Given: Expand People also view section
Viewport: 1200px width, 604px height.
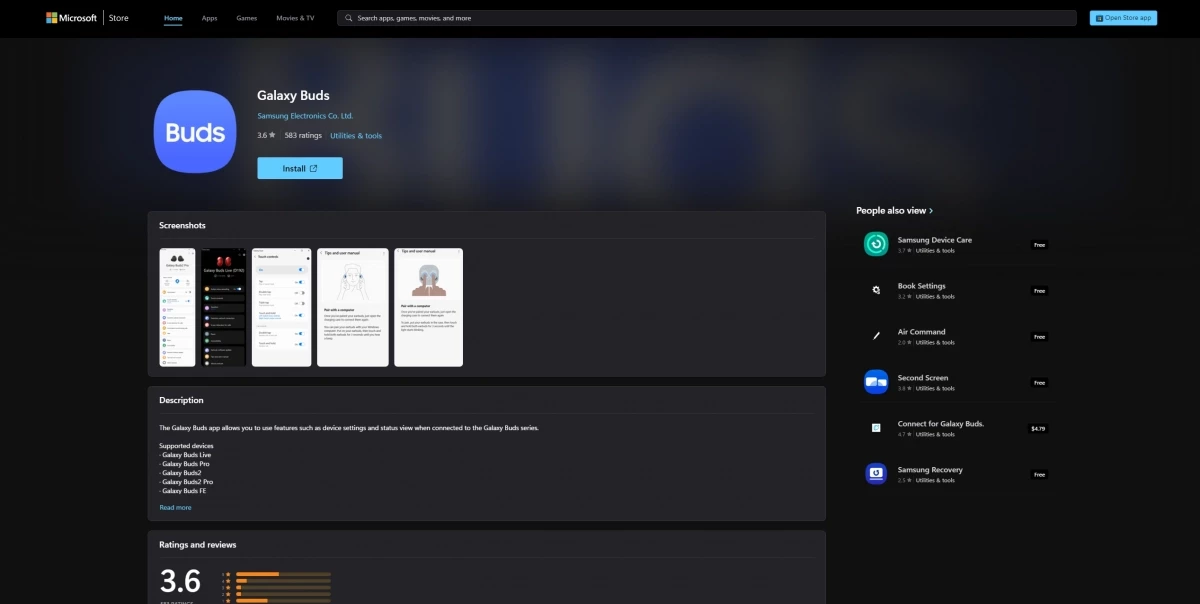Looking at the screenshot, I should click(x=895, y=211).
